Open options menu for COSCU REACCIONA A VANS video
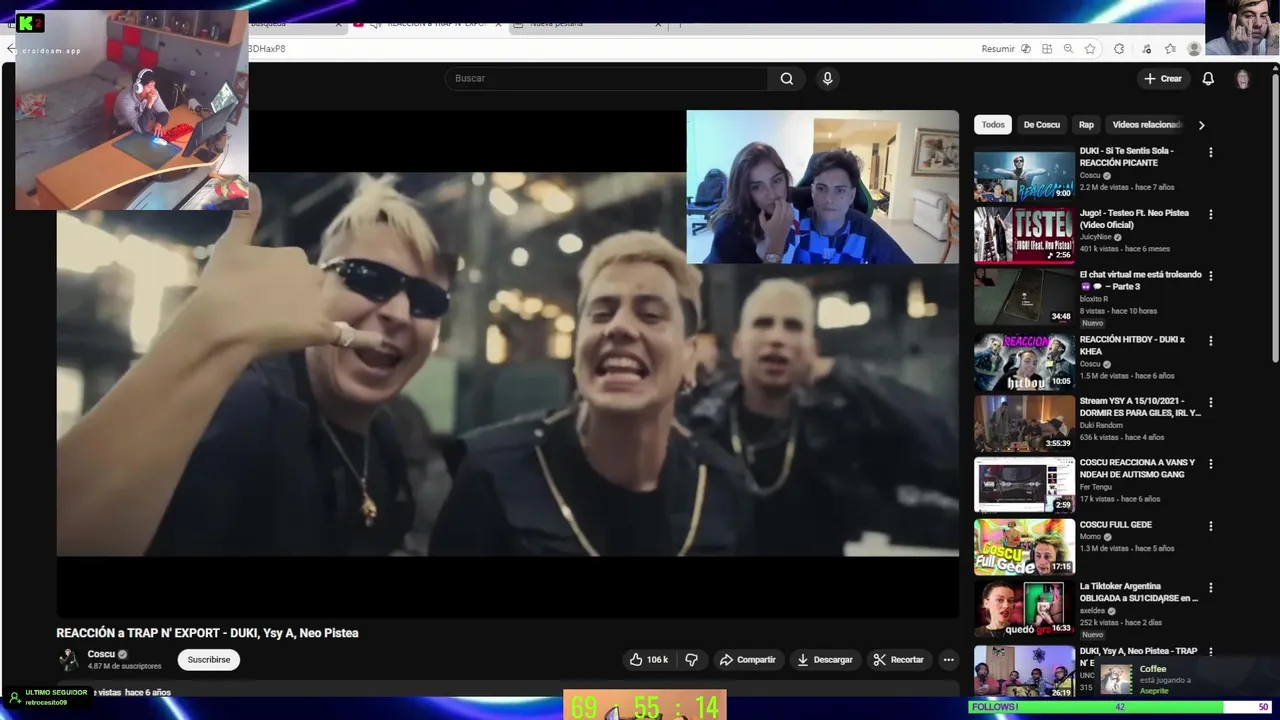Screen dimensions: 1280x720 pyautogui.click(x=1210, y=464)
